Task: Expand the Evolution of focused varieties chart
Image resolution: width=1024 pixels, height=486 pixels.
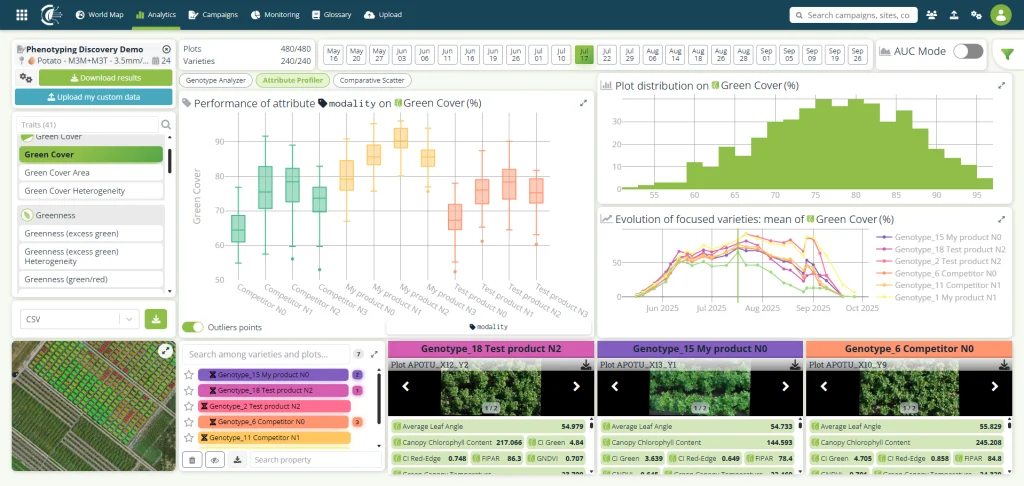Action: [1001, 219]
